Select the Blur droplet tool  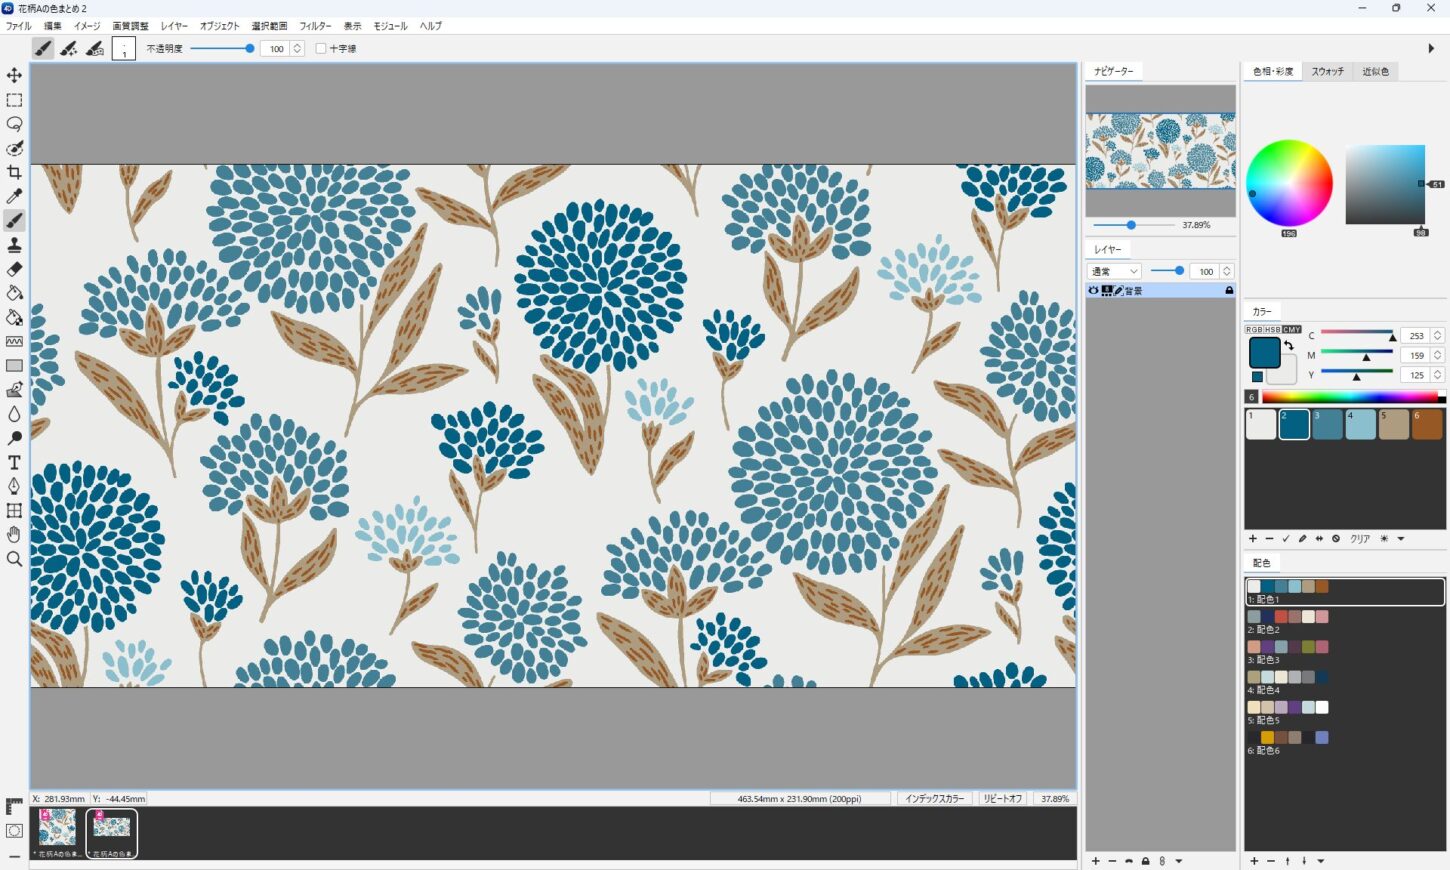point(14,414)
